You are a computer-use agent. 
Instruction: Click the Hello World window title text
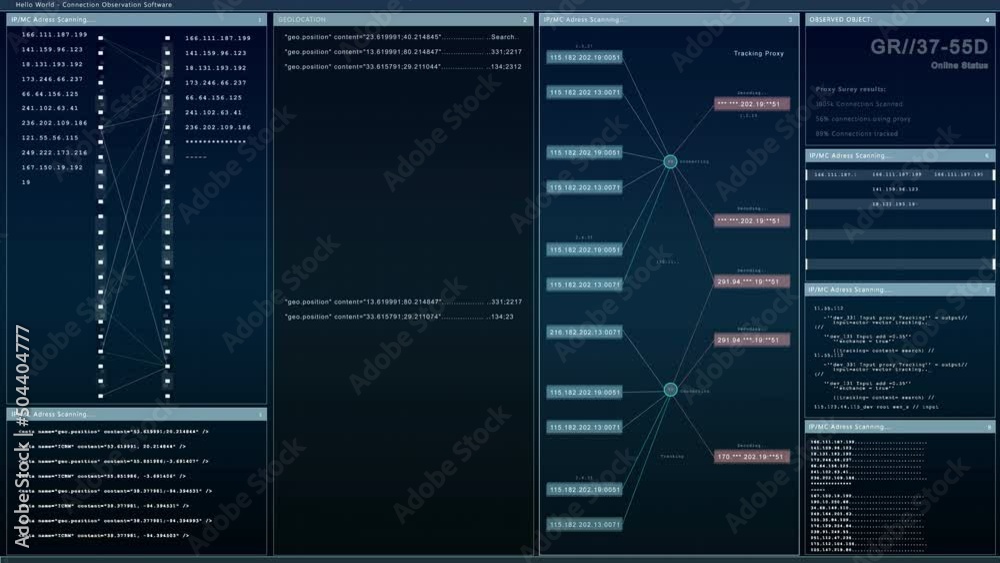94,4
